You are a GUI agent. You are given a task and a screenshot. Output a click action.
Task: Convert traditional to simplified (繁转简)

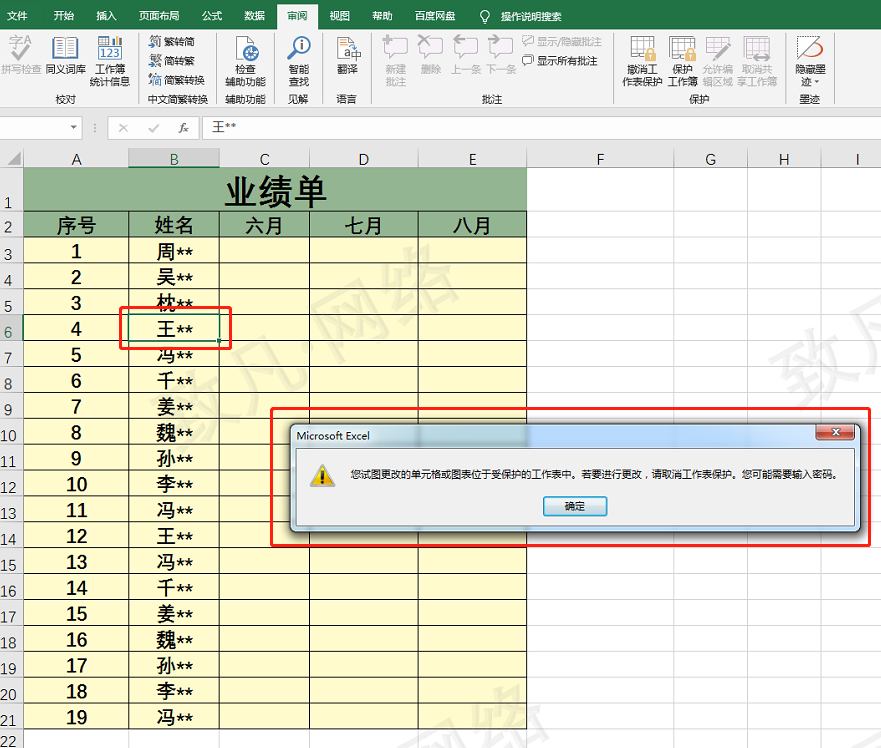point(172,42)
